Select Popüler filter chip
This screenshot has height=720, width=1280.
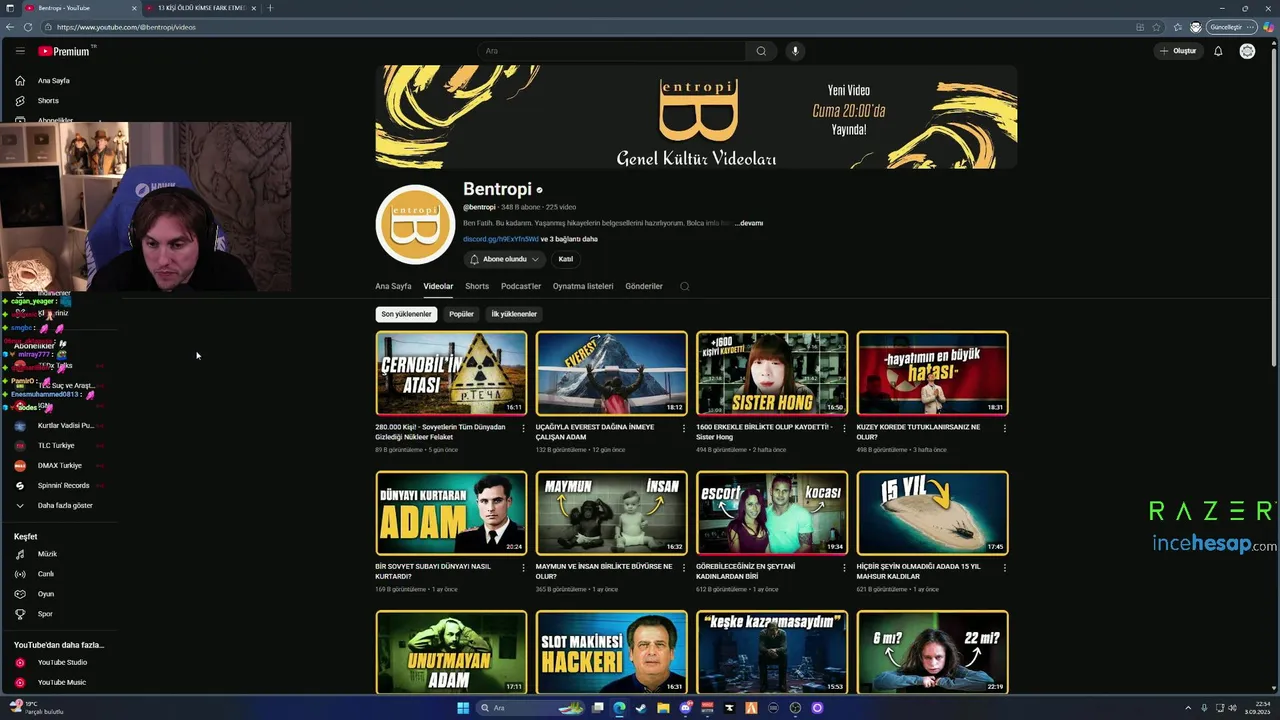tap(461, 314)
